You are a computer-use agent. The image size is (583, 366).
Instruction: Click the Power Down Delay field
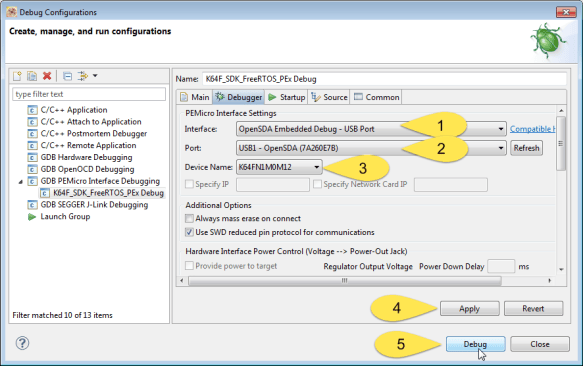click(501, 266)
